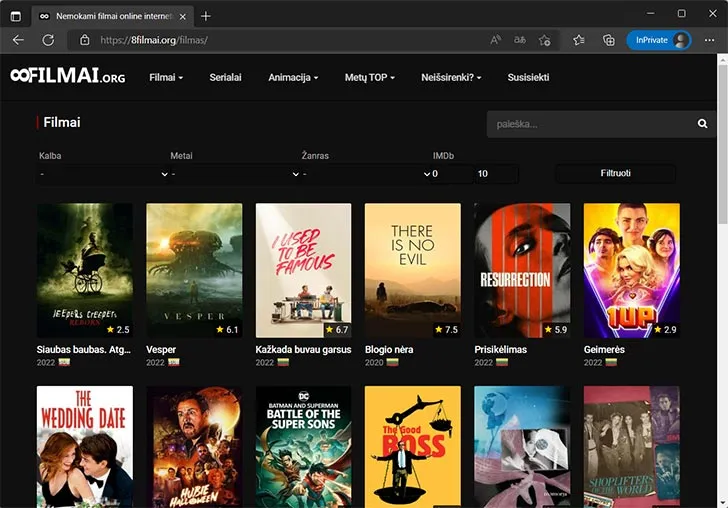Add page to favorites star icon
The width and height of the screenshot is (728, 508).
coord(545,40)
